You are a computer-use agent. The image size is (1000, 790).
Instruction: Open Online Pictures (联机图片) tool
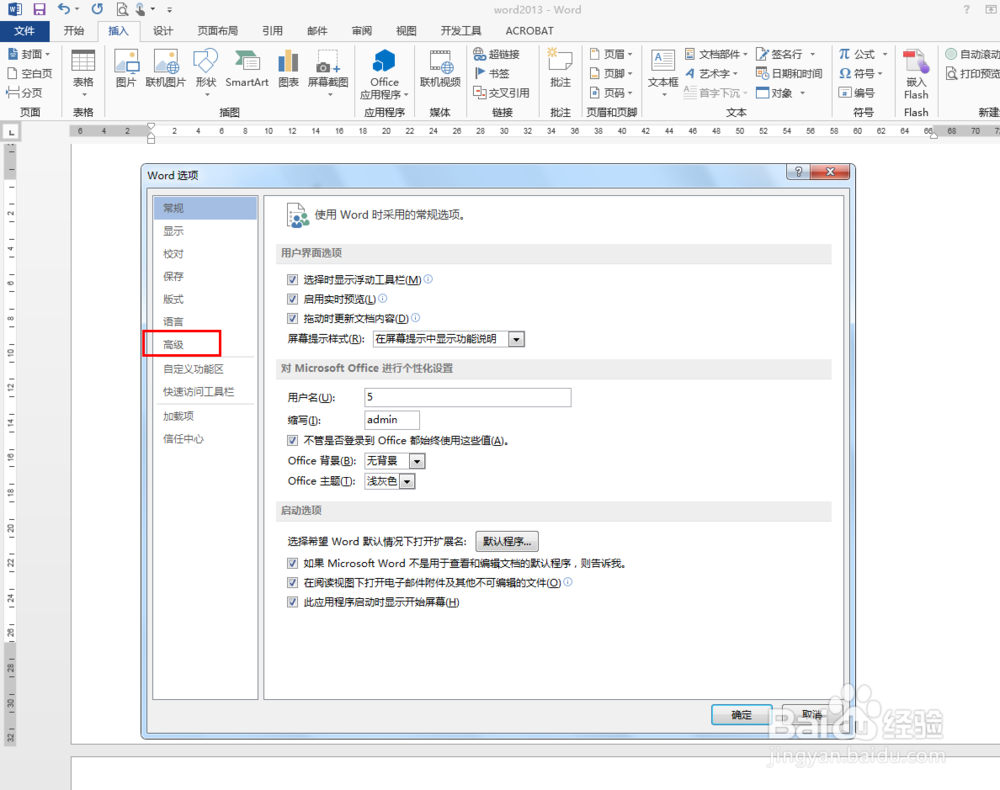pyautogui.click(x=166, y=68)
